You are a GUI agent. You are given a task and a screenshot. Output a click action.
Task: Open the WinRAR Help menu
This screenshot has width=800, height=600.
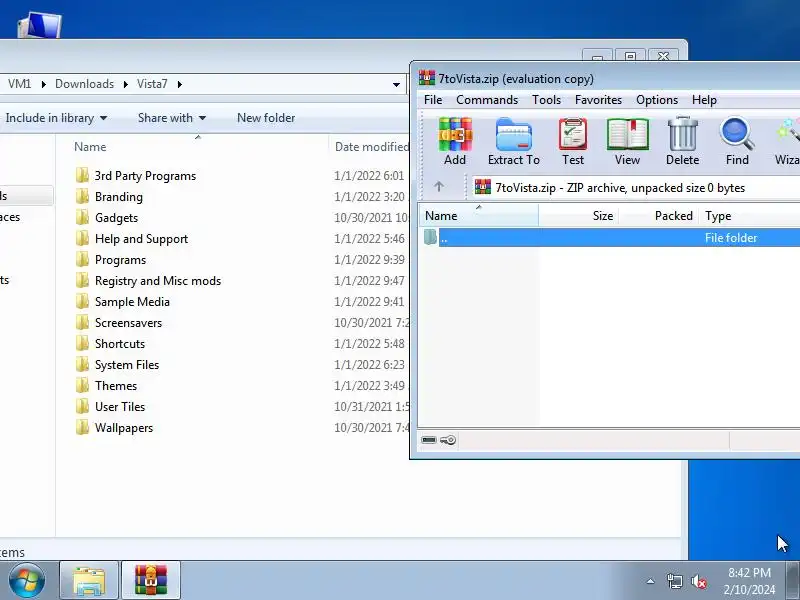click(704, 100)
